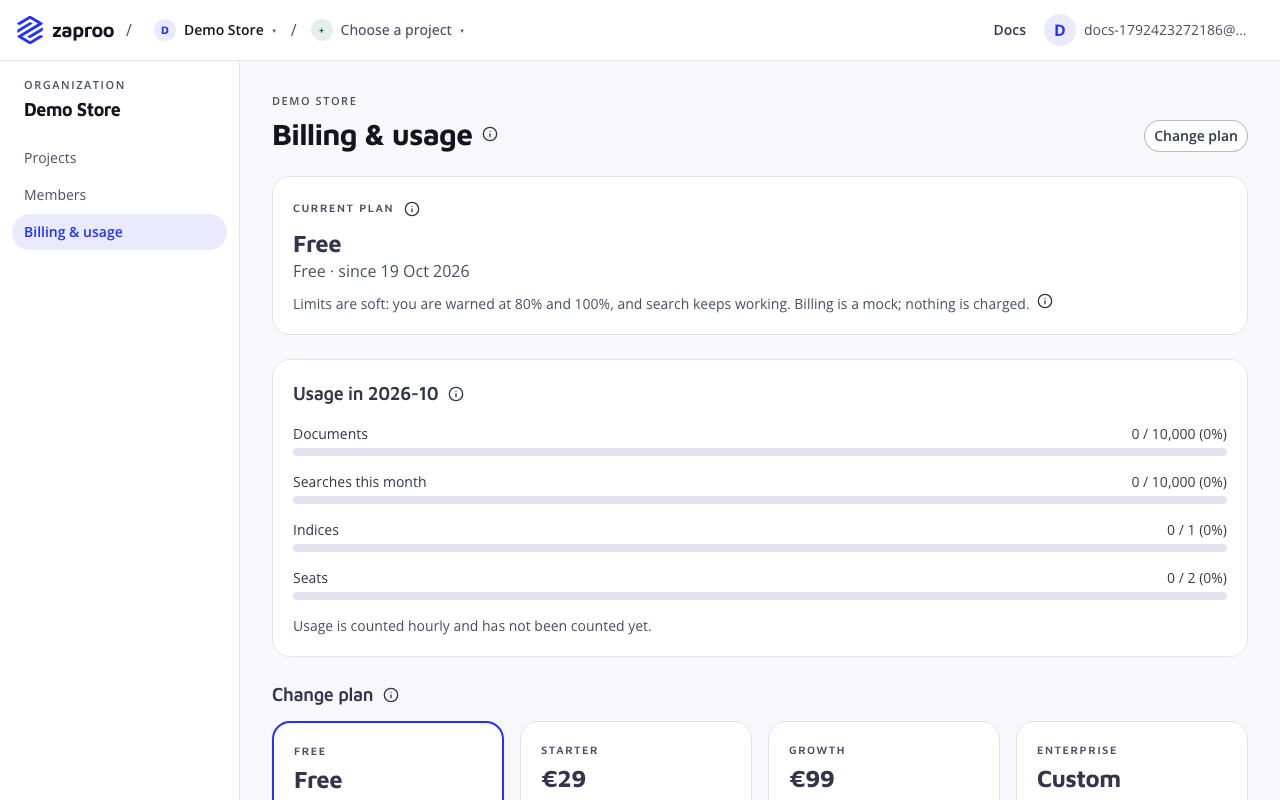The image size is (1280, 800).
Task: Click the Documents '0 / 10,000 (0%)' value
Action: (1179, 434)
